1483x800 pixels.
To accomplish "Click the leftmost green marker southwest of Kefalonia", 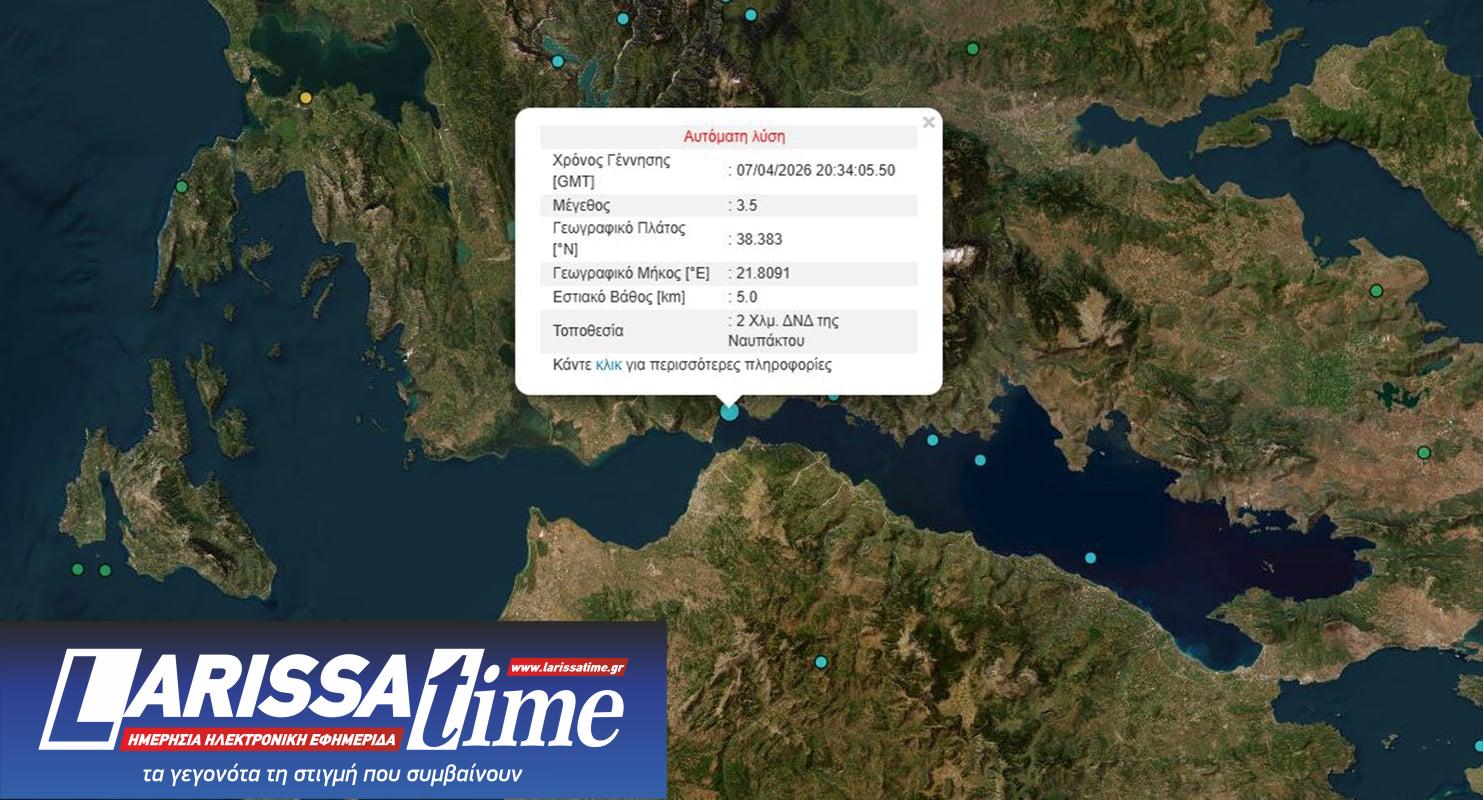I will coord(78,569).
